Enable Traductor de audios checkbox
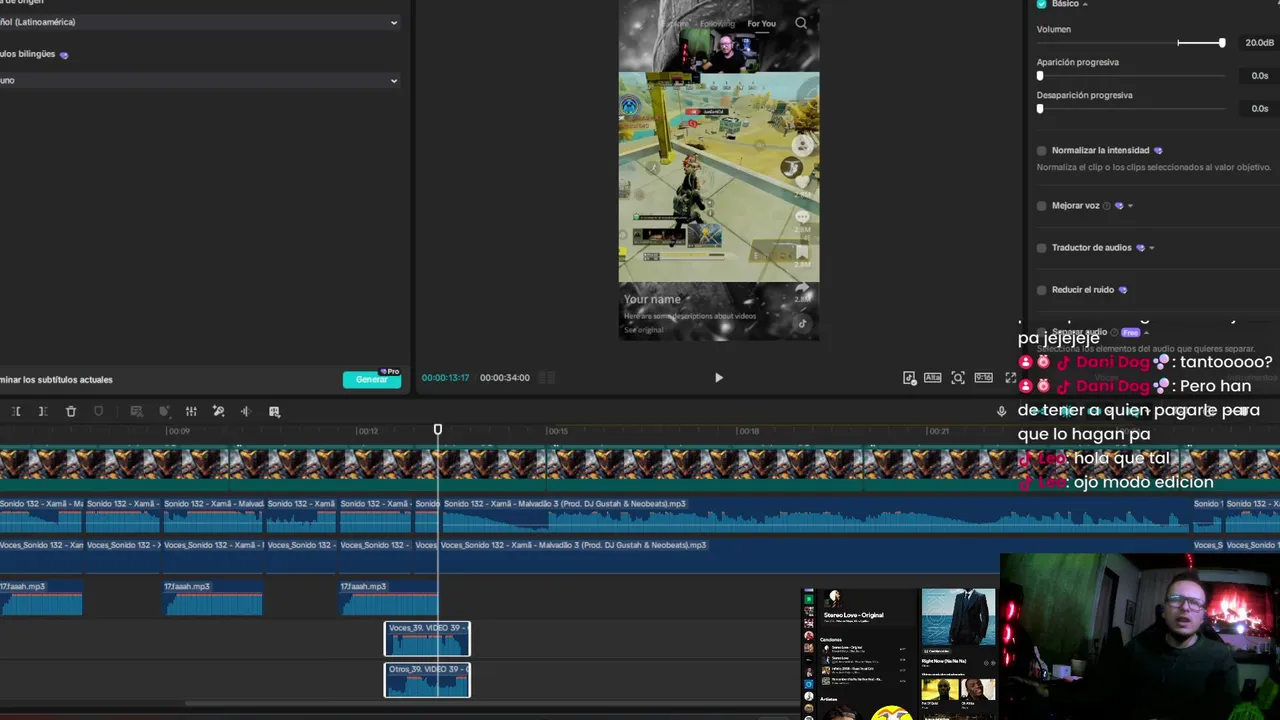 [1042, 248]
